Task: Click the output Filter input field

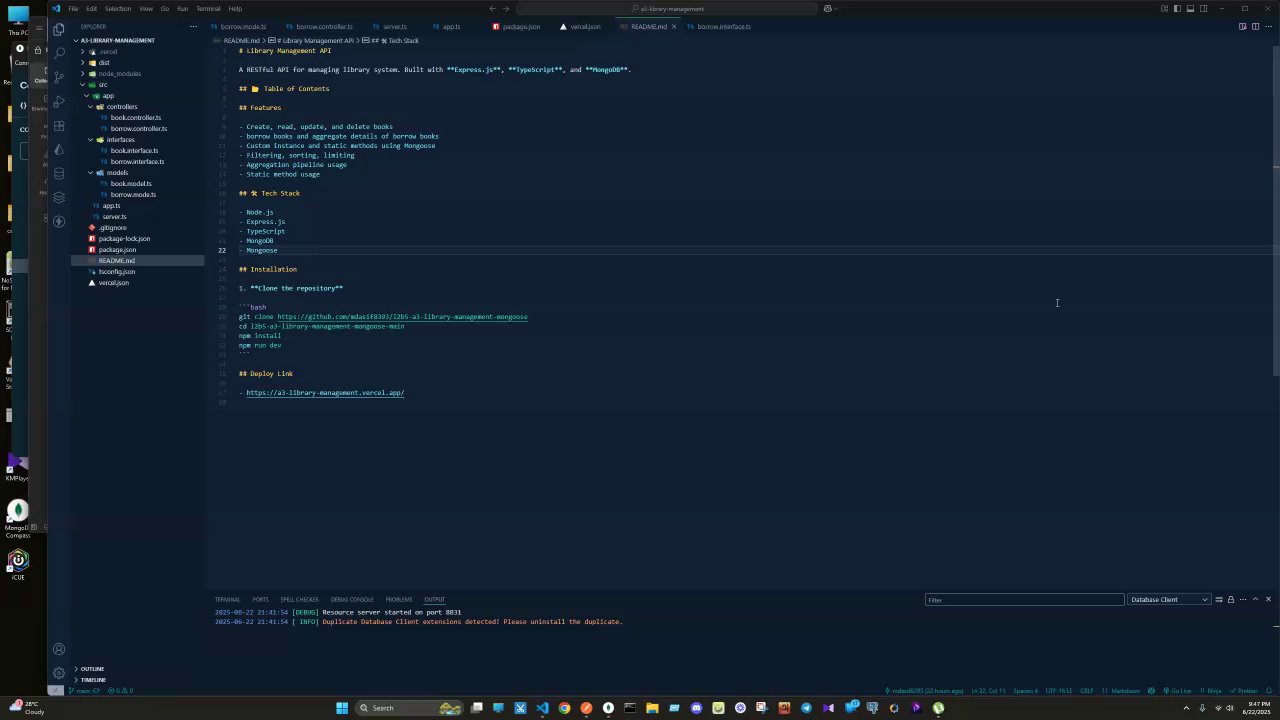Action: point(1024,600)
